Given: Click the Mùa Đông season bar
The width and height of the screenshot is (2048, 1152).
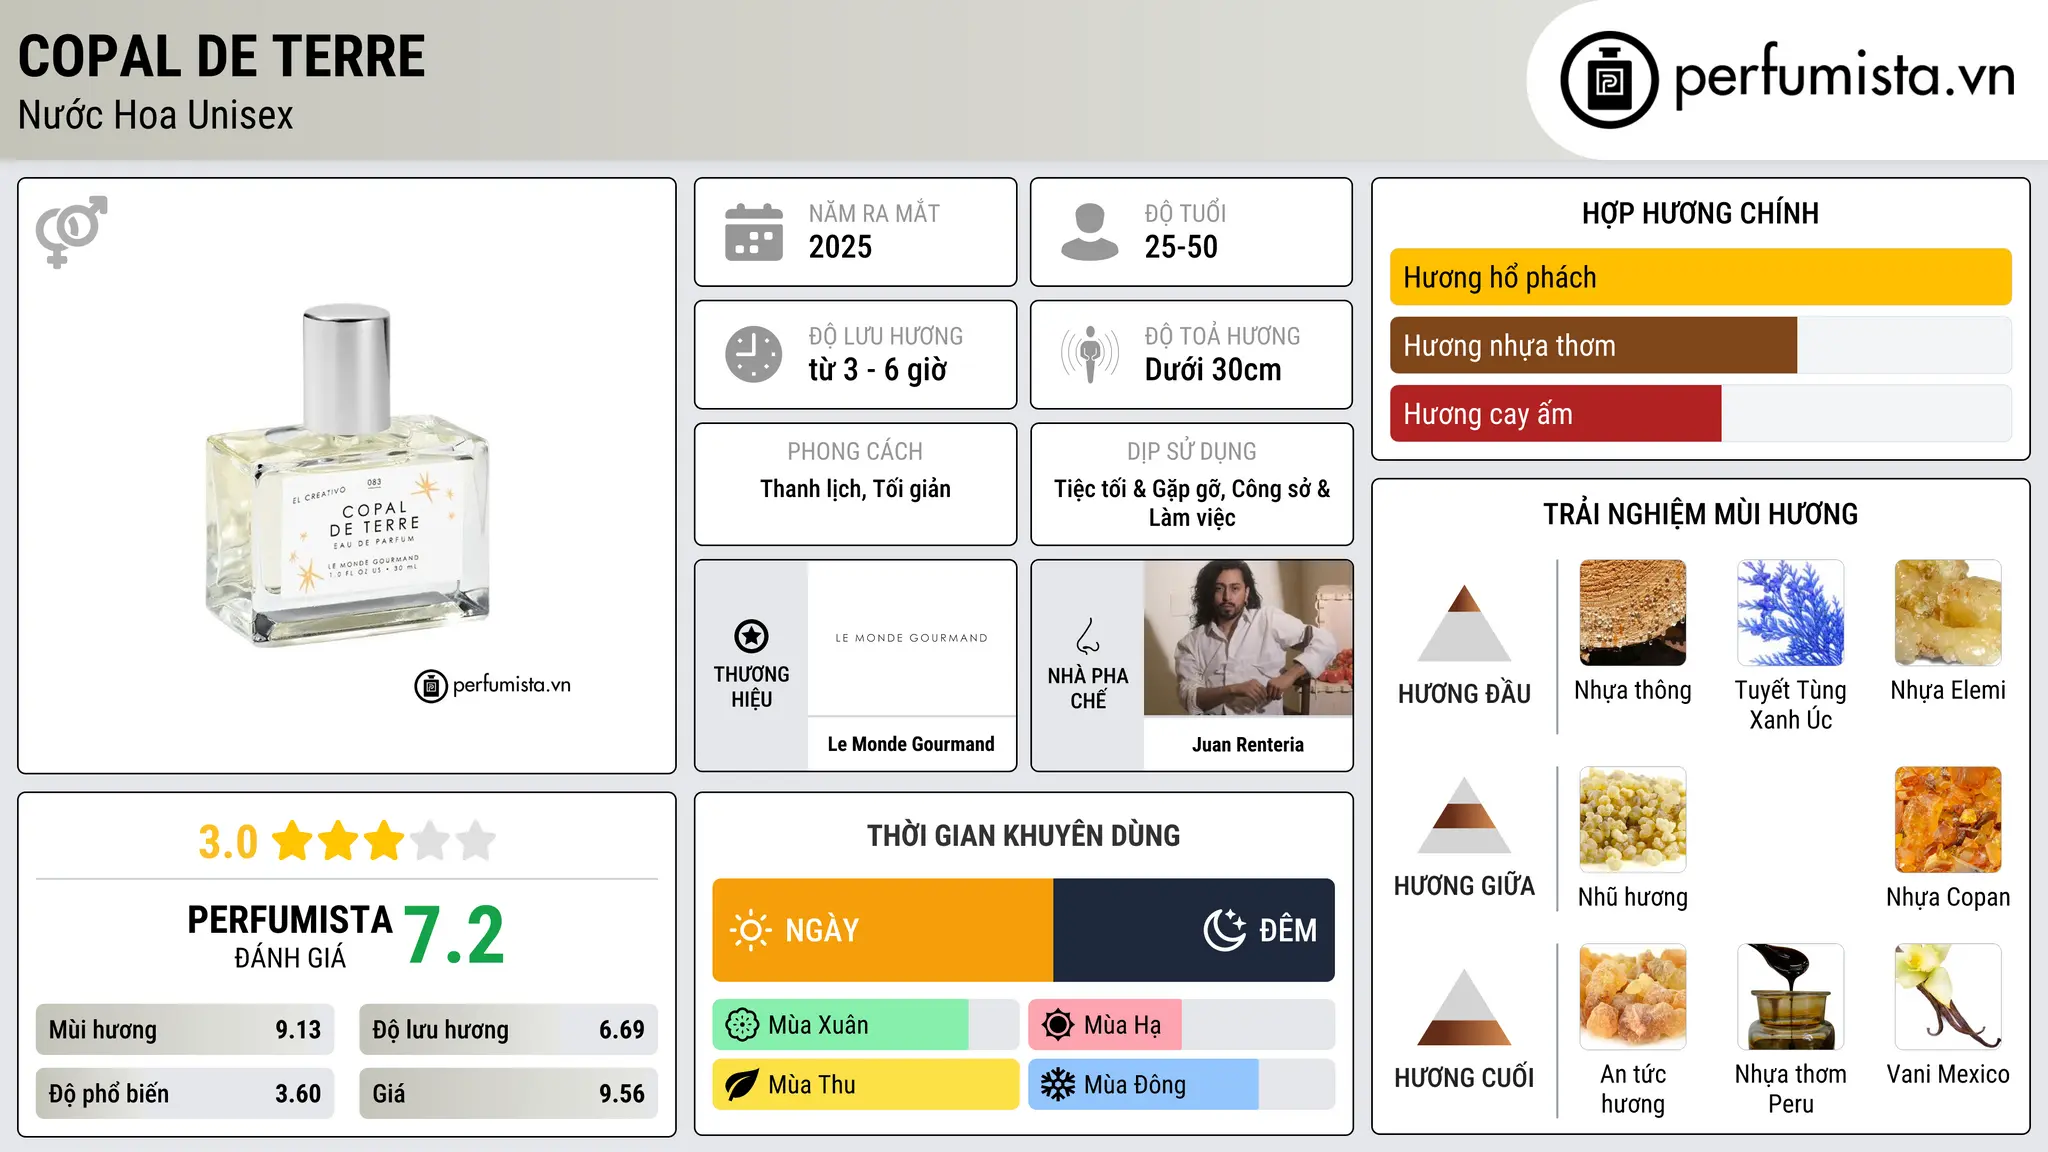Looking at the screenshot, I should pos(1182,1085).
